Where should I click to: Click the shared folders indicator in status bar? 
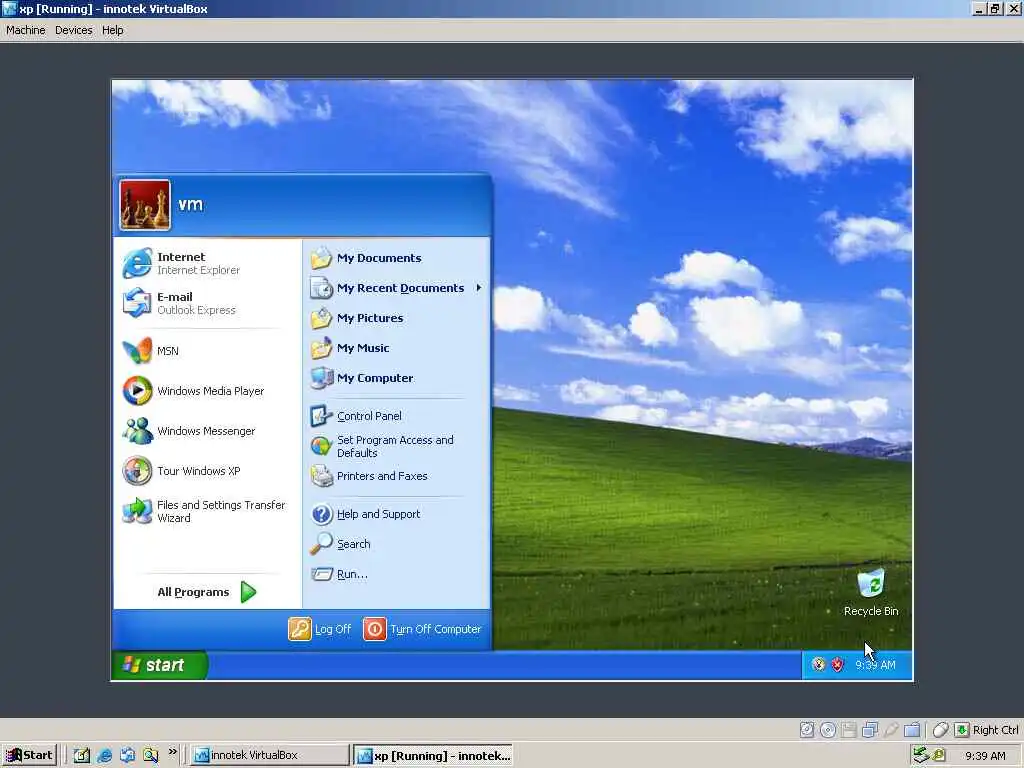pos(912,729)
